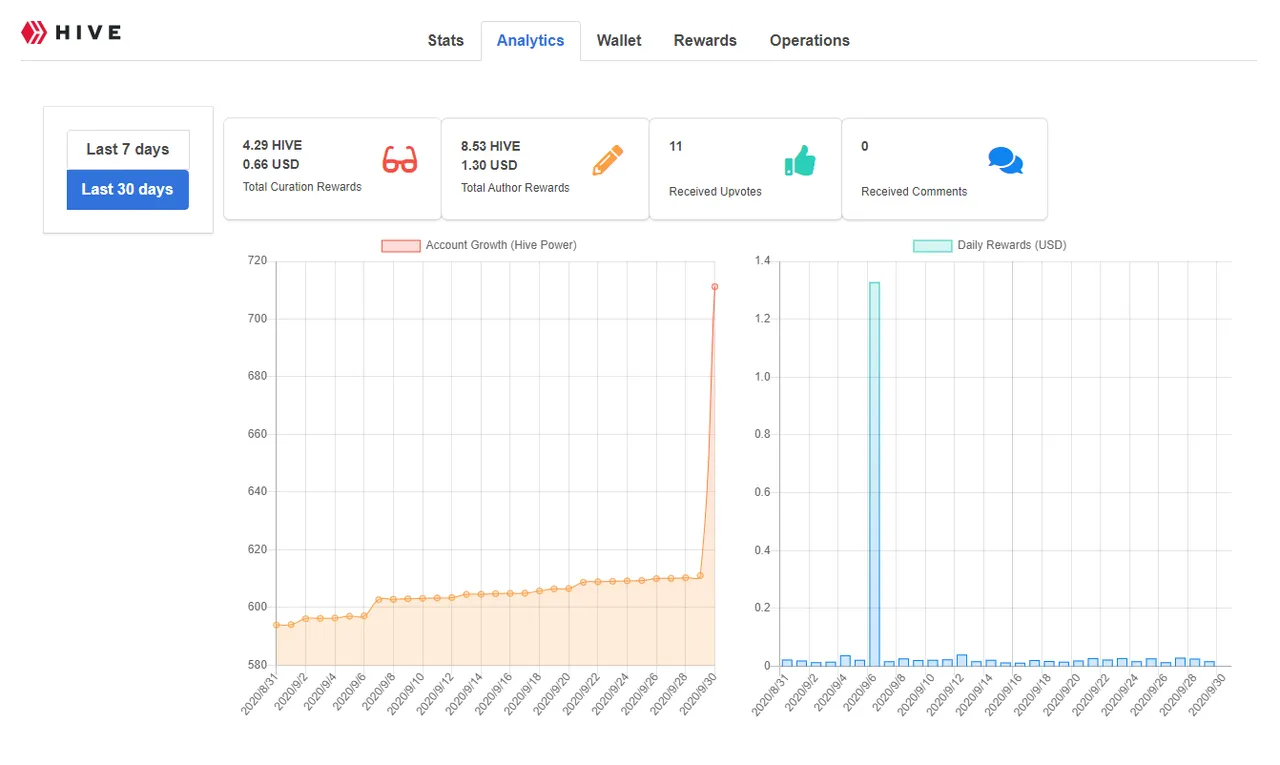
Task: Click the Total Author Rewards label
Action: tap(515, 188)
